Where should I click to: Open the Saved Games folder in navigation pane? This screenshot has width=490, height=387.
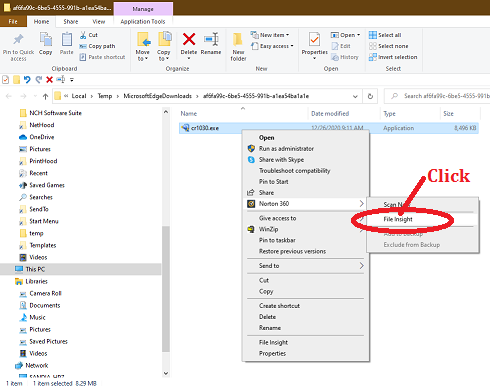[x=47, y=185]
